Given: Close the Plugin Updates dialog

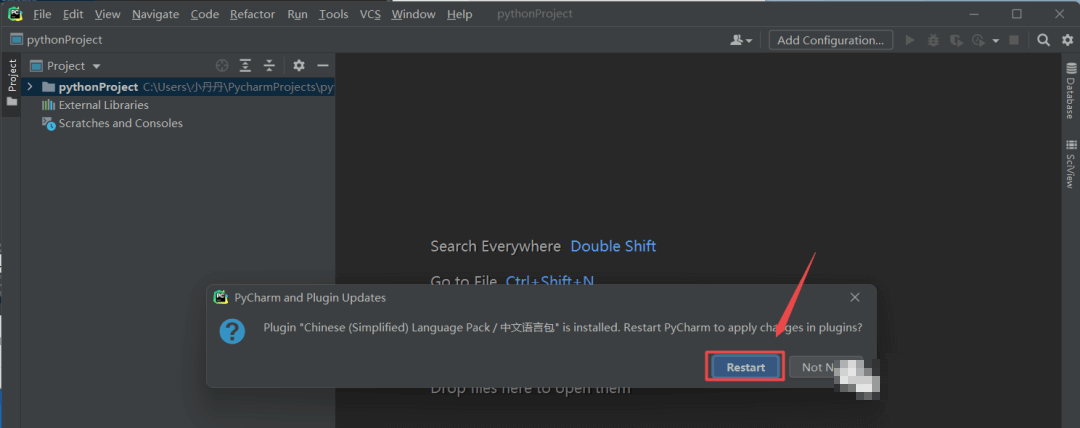Looking at the screenshot, I should (855, 297).
